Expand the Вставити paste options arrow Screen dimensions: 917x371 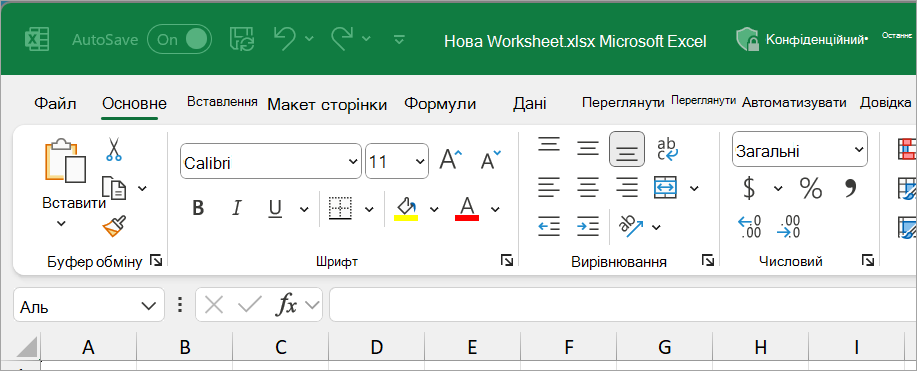(61, 223)
